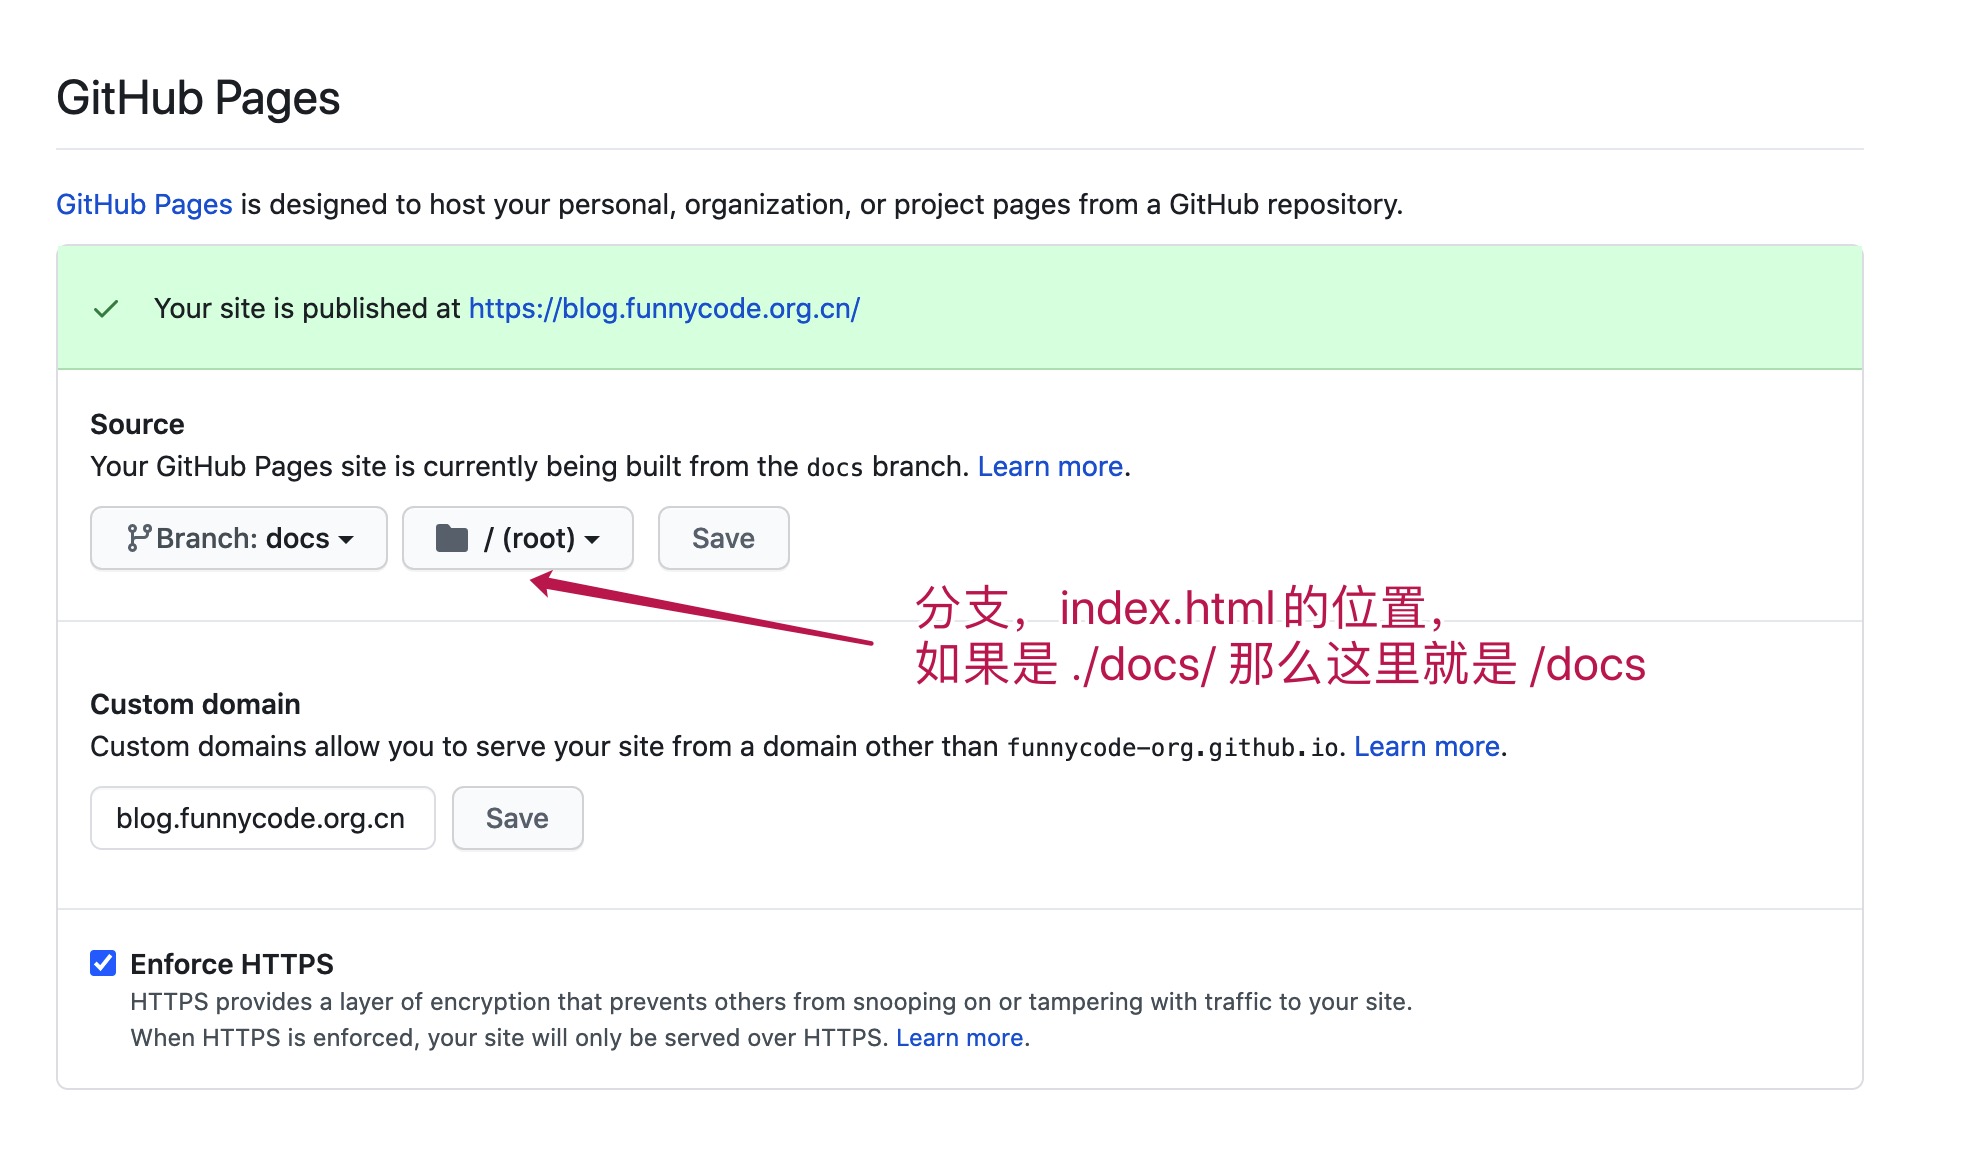The width and height of the screenshot is (1966, 1168).
Task: Click Learn more about custom domains
Action: pyautogui.click(x=1426, y=747)
